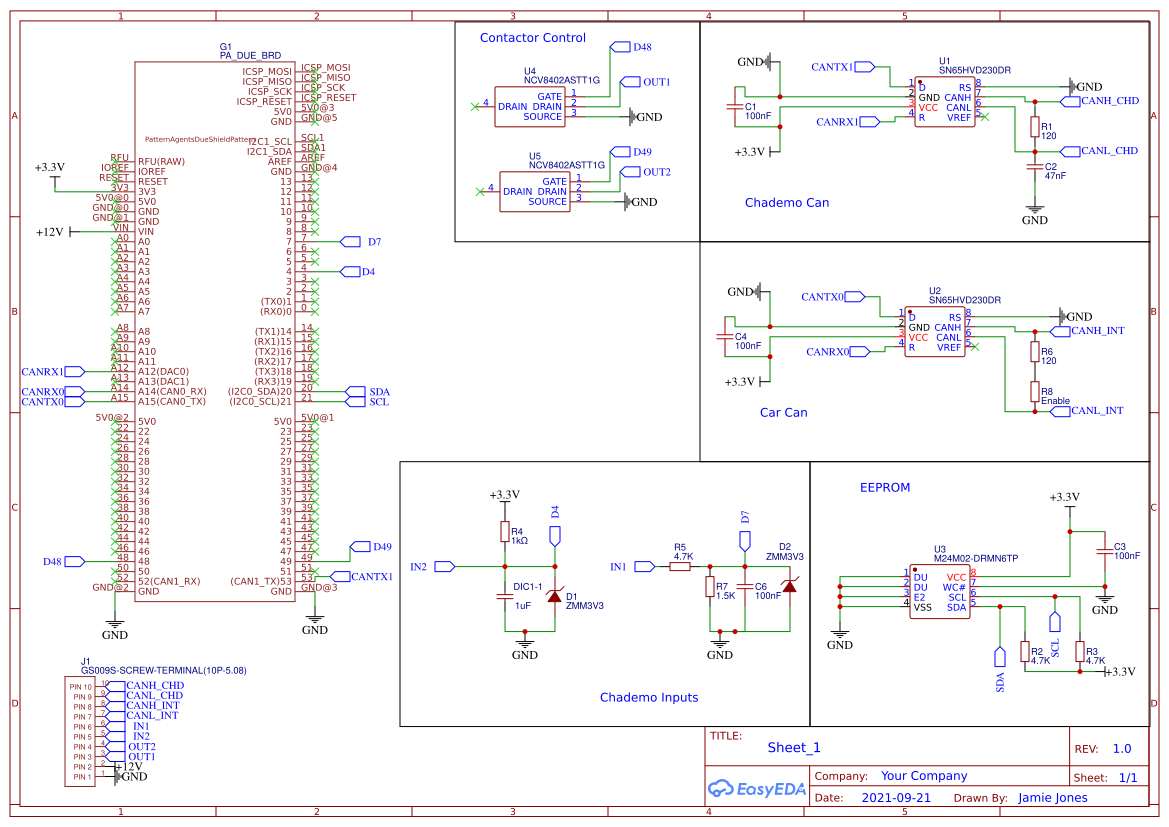The width and height of the screenshot is (1169, 827).
Task: Click the U4 NCV8402ASTT1G driver symbol
Action: 529,106
